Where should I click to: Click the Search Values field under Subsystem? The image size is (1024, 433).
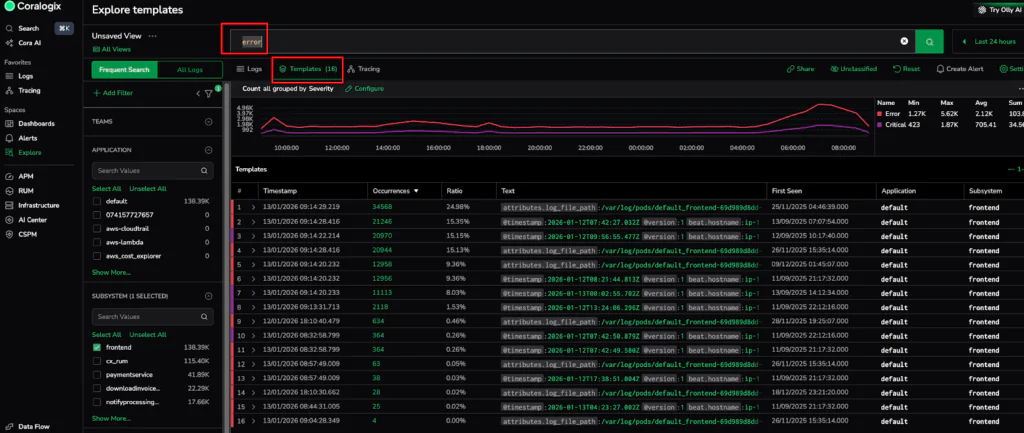(150, 316)
